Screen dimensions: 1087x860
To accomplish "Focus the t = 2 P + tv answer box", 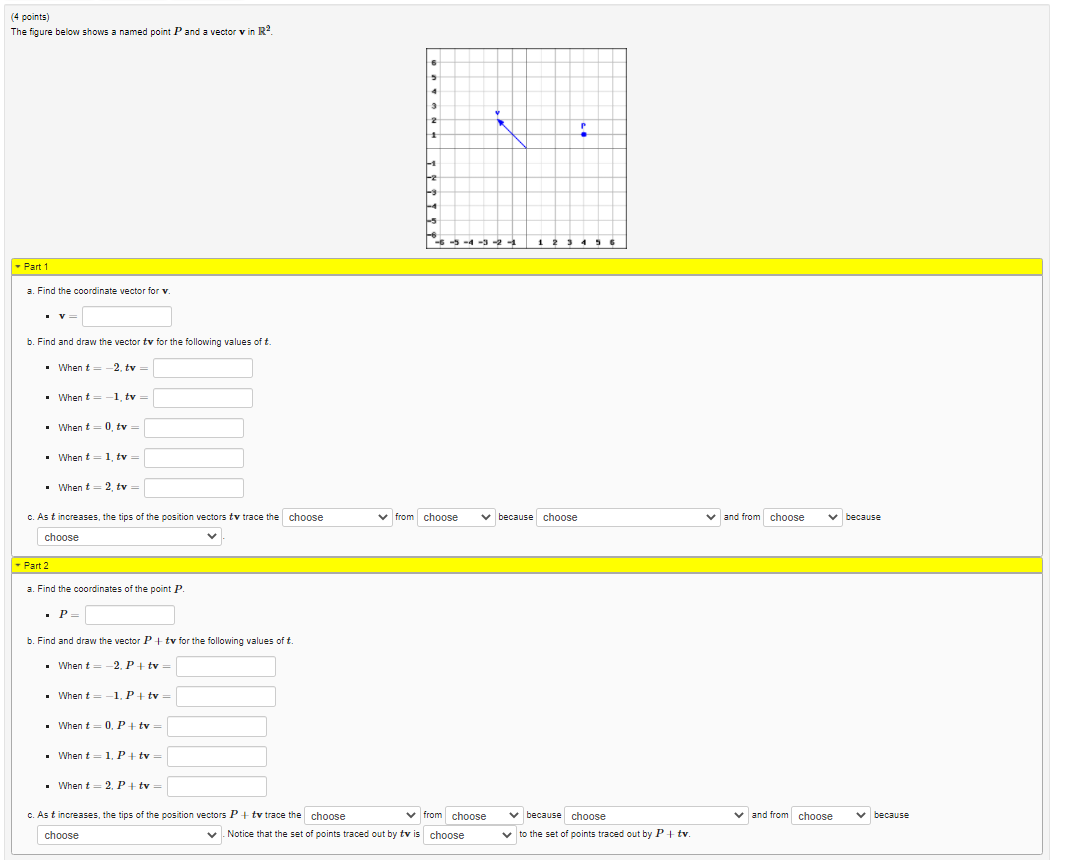I will tap(217, 787).
